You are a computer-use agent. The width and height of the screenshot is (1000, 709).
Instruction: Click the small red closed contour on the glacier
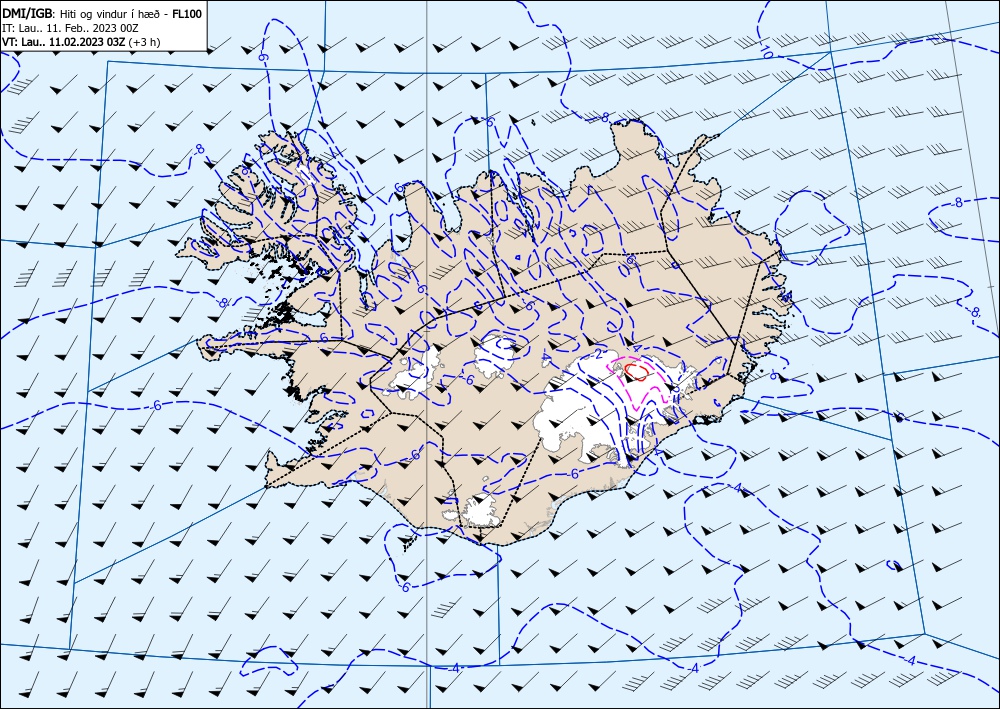click(x=636, y=371)
